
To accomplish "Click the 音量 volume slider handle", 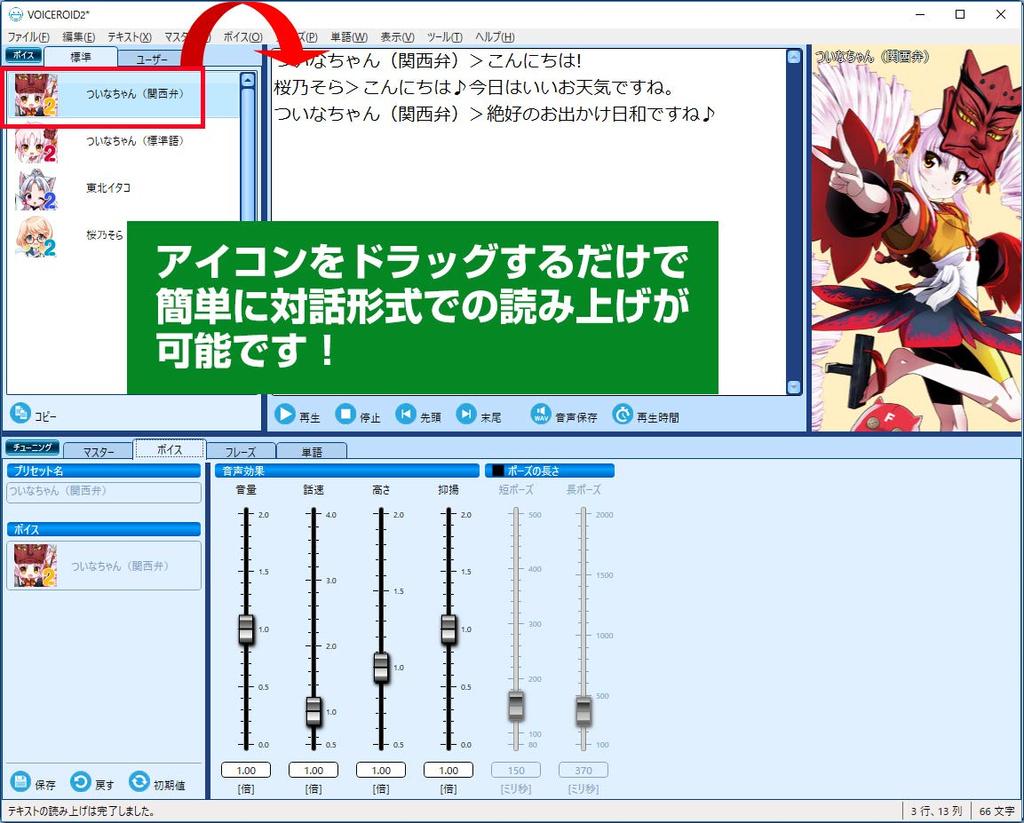I will tap(247, 629).
